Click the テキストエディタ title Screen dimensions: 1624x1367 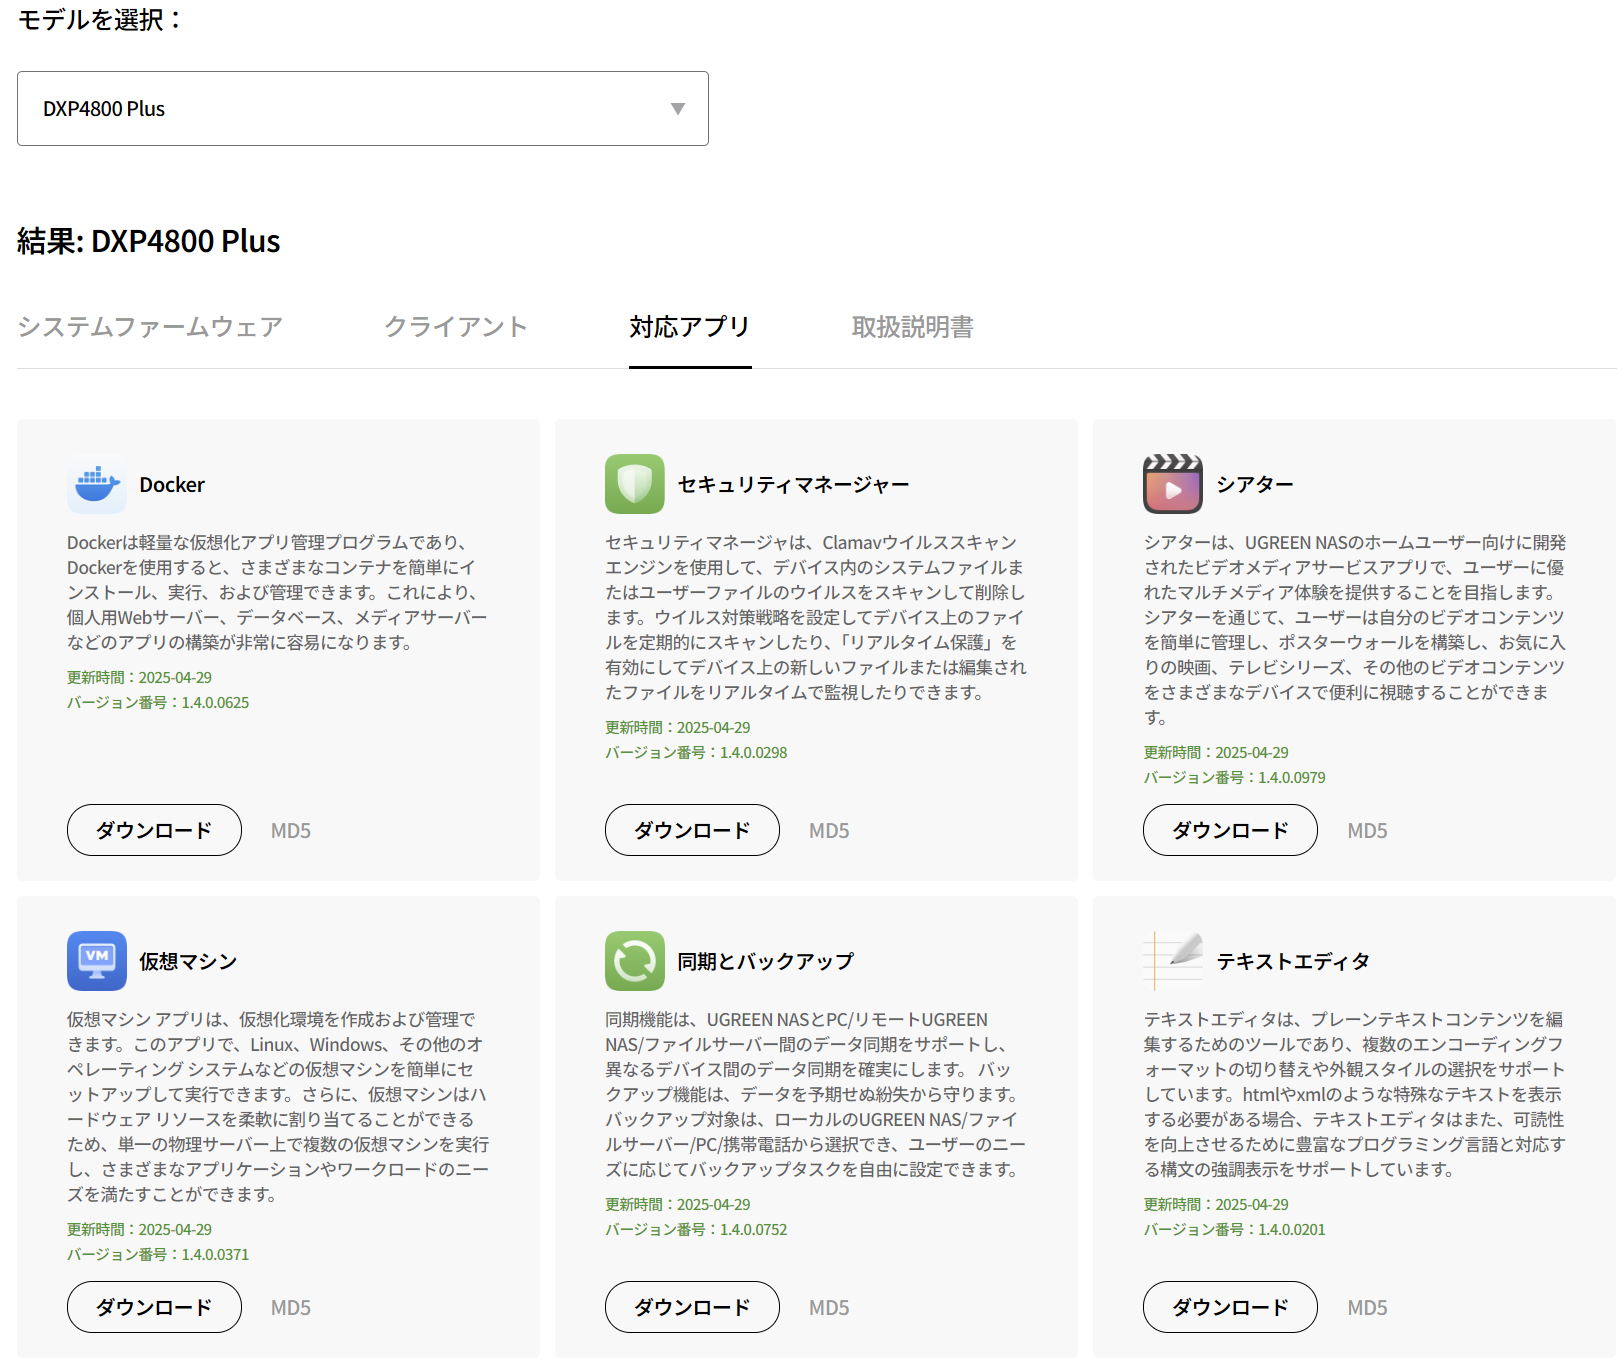(1293, 962)
